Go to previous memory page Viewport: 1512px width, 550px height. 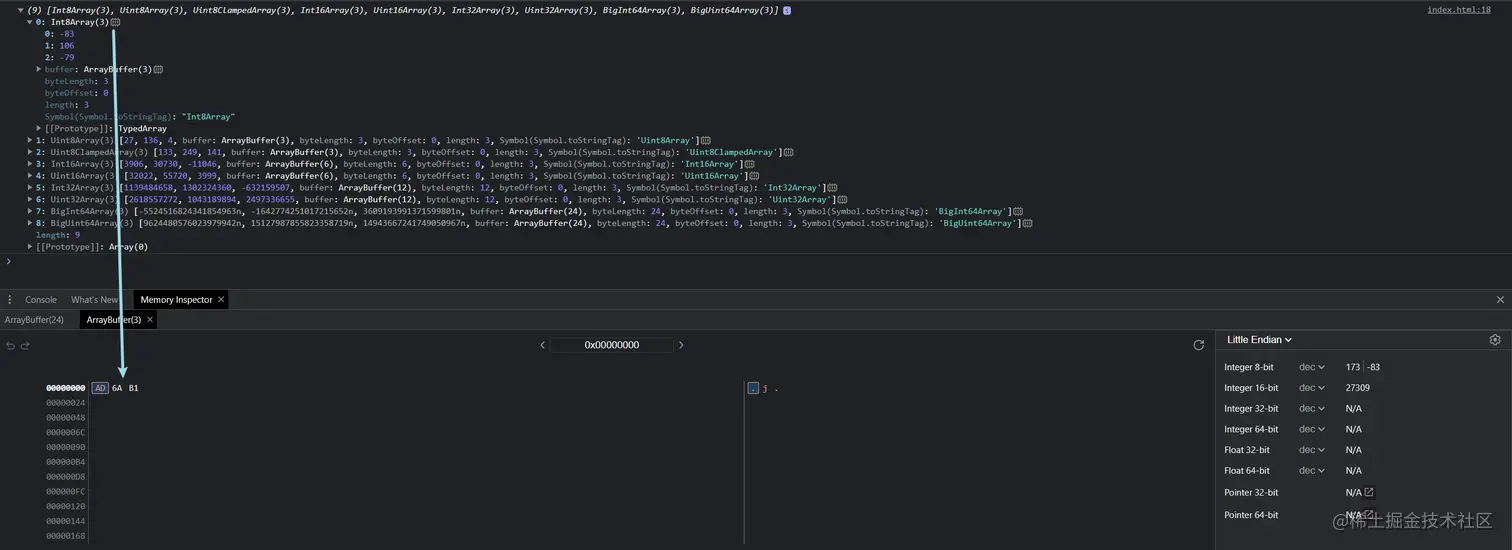tap(542, 345)
